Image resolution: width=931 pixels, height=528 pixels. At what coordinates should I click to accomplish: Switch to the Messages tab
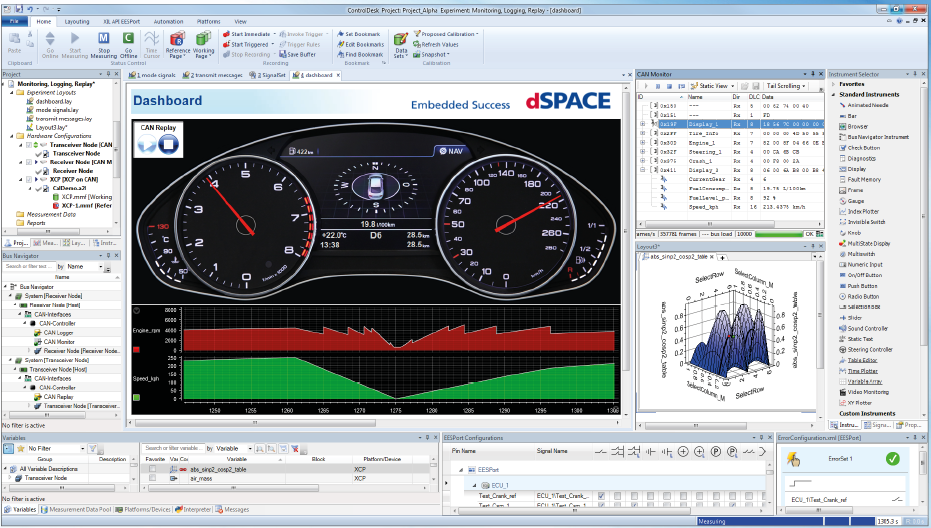232,510
